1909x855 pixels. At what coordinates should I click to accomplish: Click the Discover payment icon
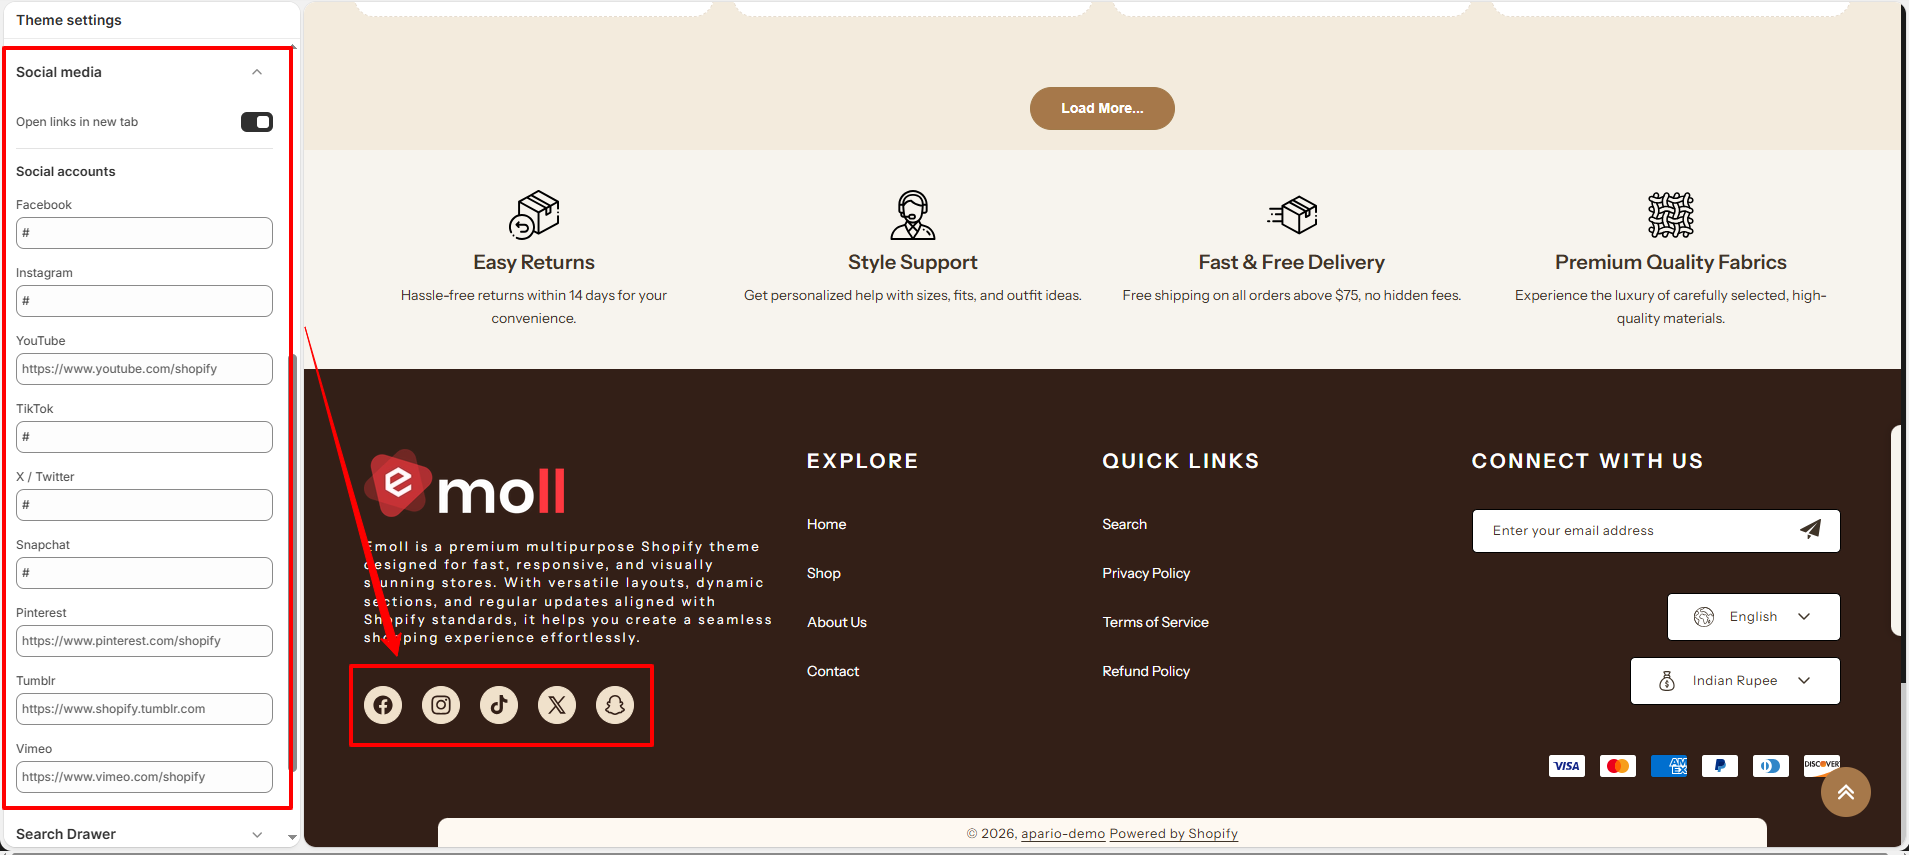pos(1821,764)
